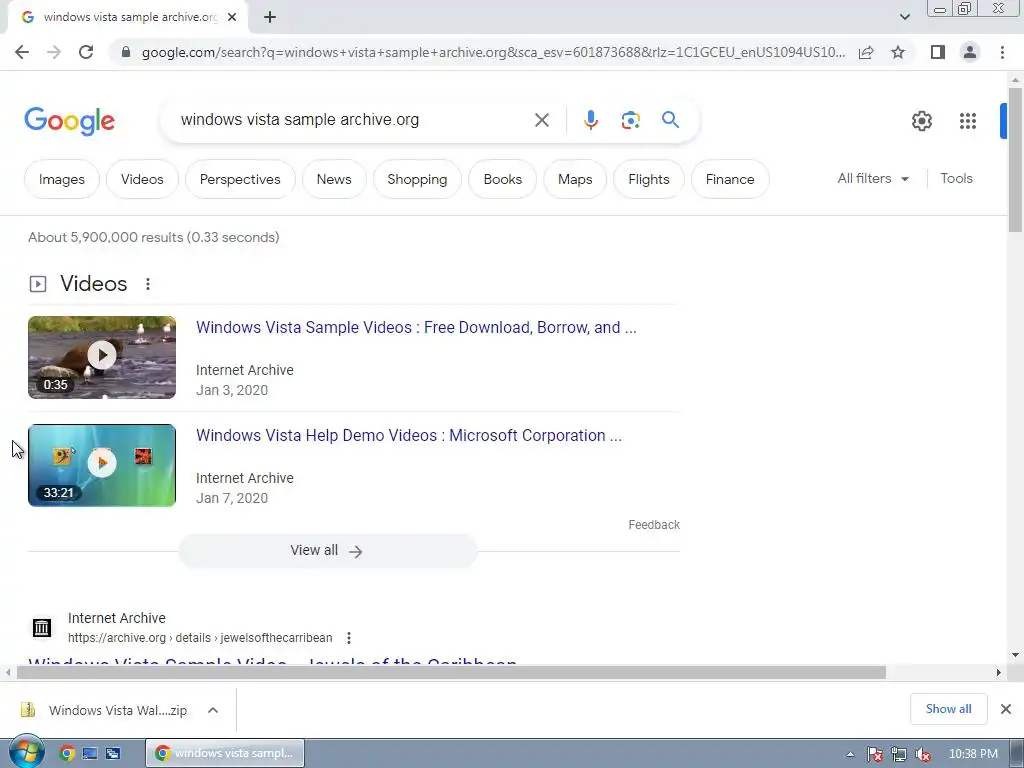
Task: Open the Chrome profile avatar
Action: click(x=970, y=52)
